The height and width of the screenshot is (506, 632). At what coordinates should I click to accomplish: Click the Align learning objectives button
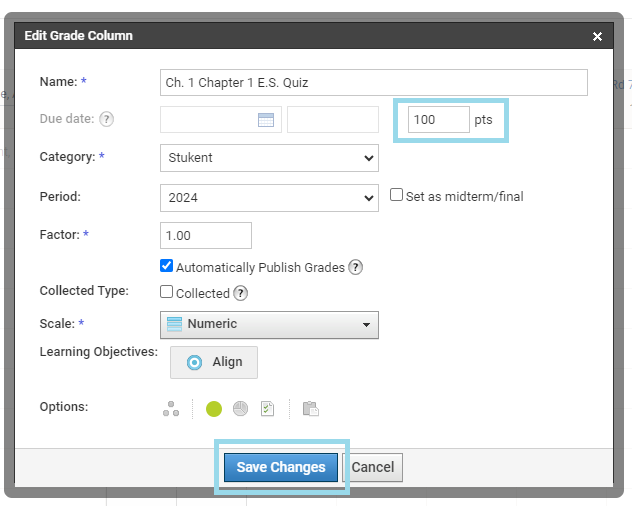[214, 362]
